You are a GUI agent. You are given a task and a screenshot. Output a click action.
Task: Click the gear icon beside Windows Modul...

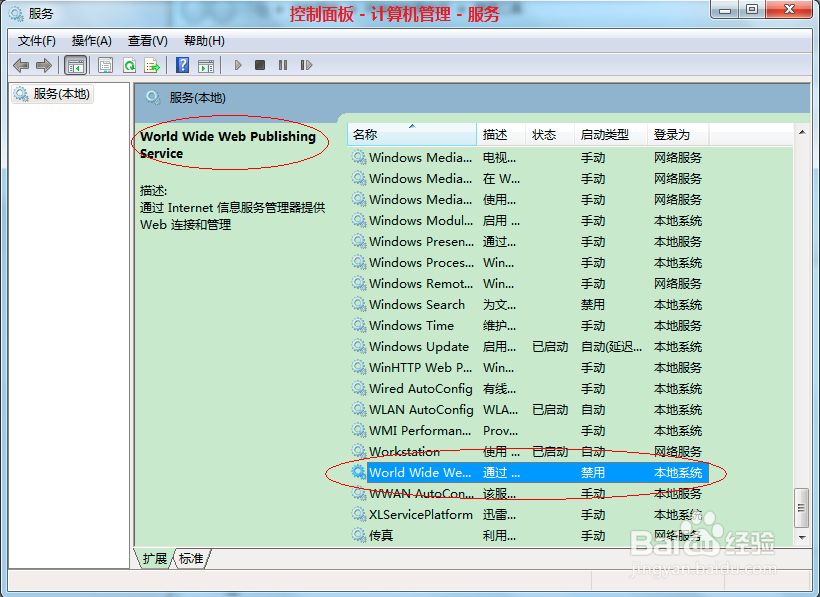click(359, 221)
